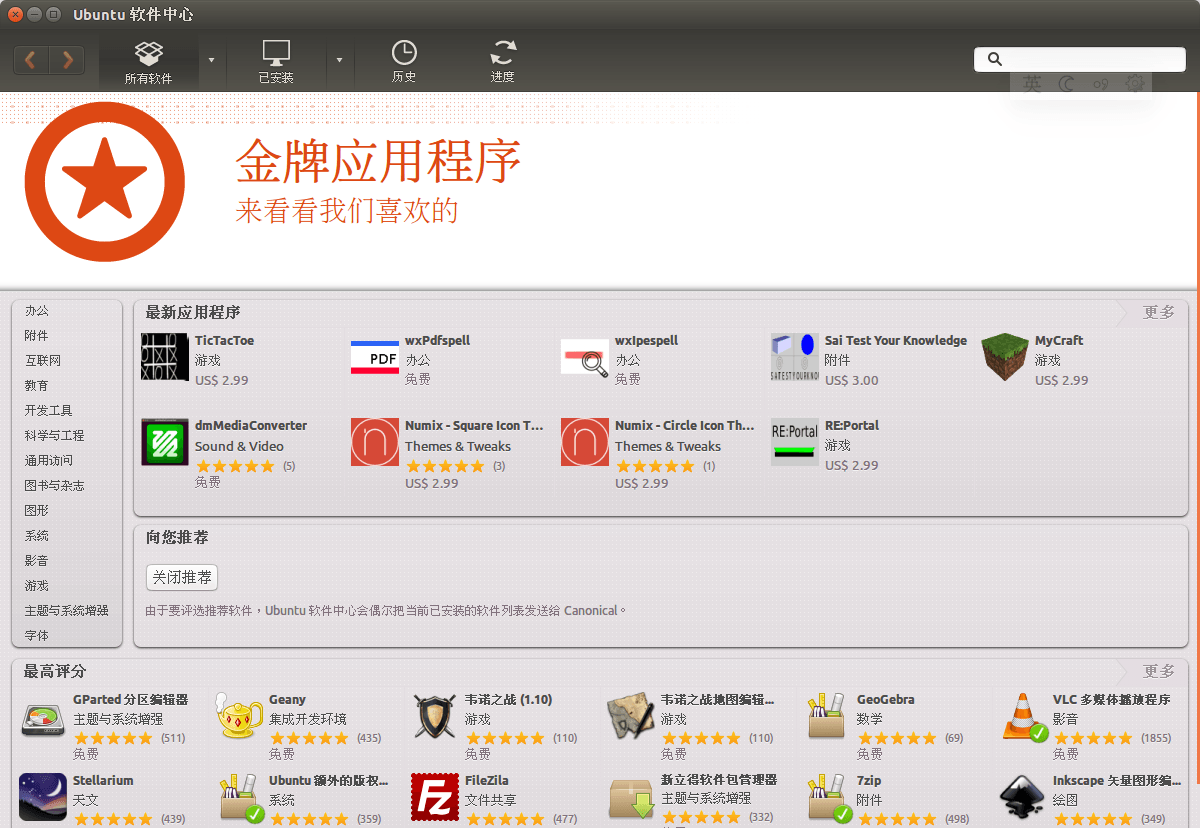Image resolution: width=1200 pixels, height=828 pixels.
Task: Click the forward navigation arrow
Action: point(67,60)
